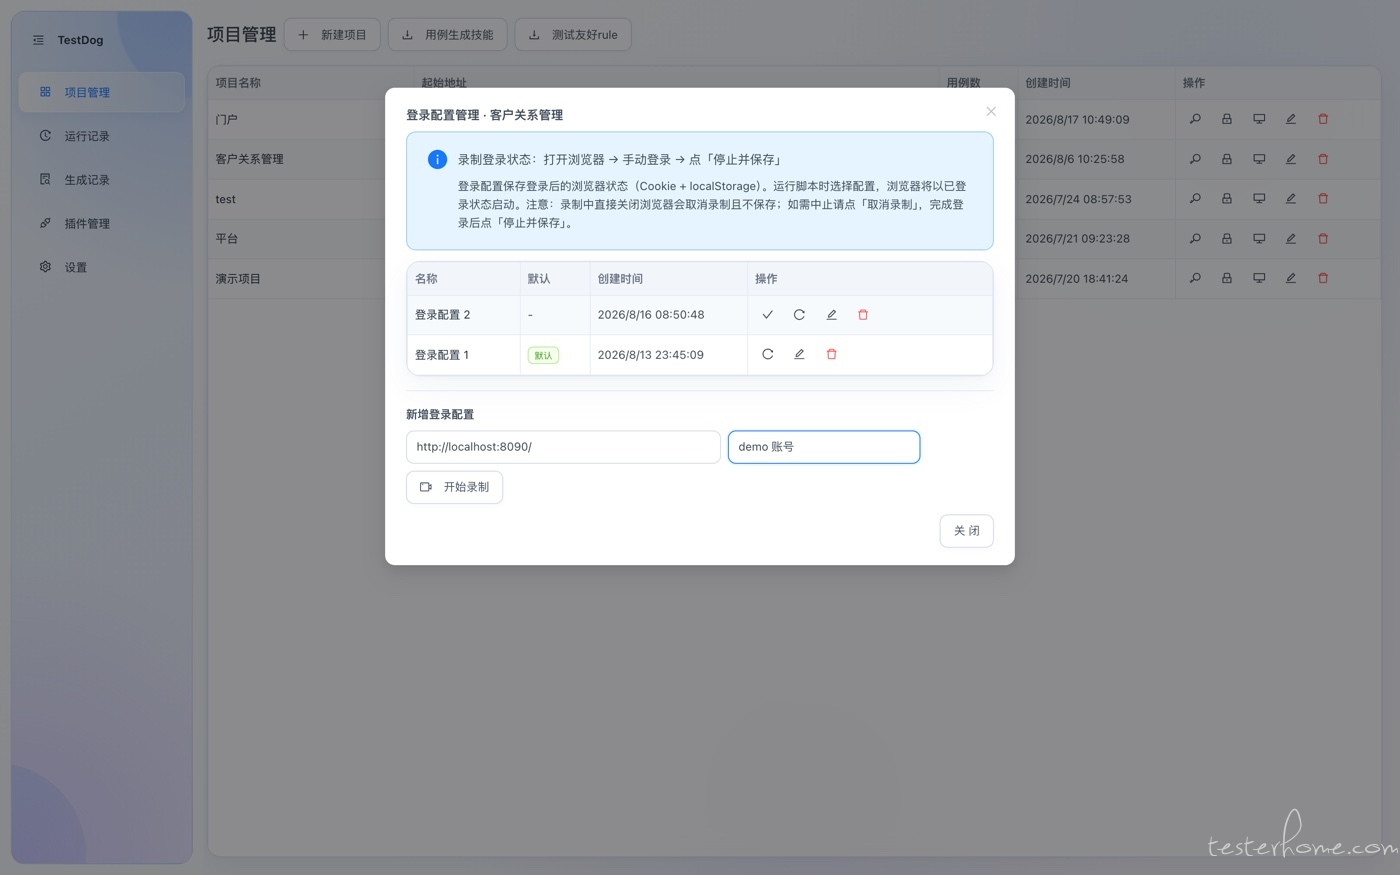Focus the http://localhost:8090/ URL field
Screen dimensions: 1400x875
tap(563, 447)
